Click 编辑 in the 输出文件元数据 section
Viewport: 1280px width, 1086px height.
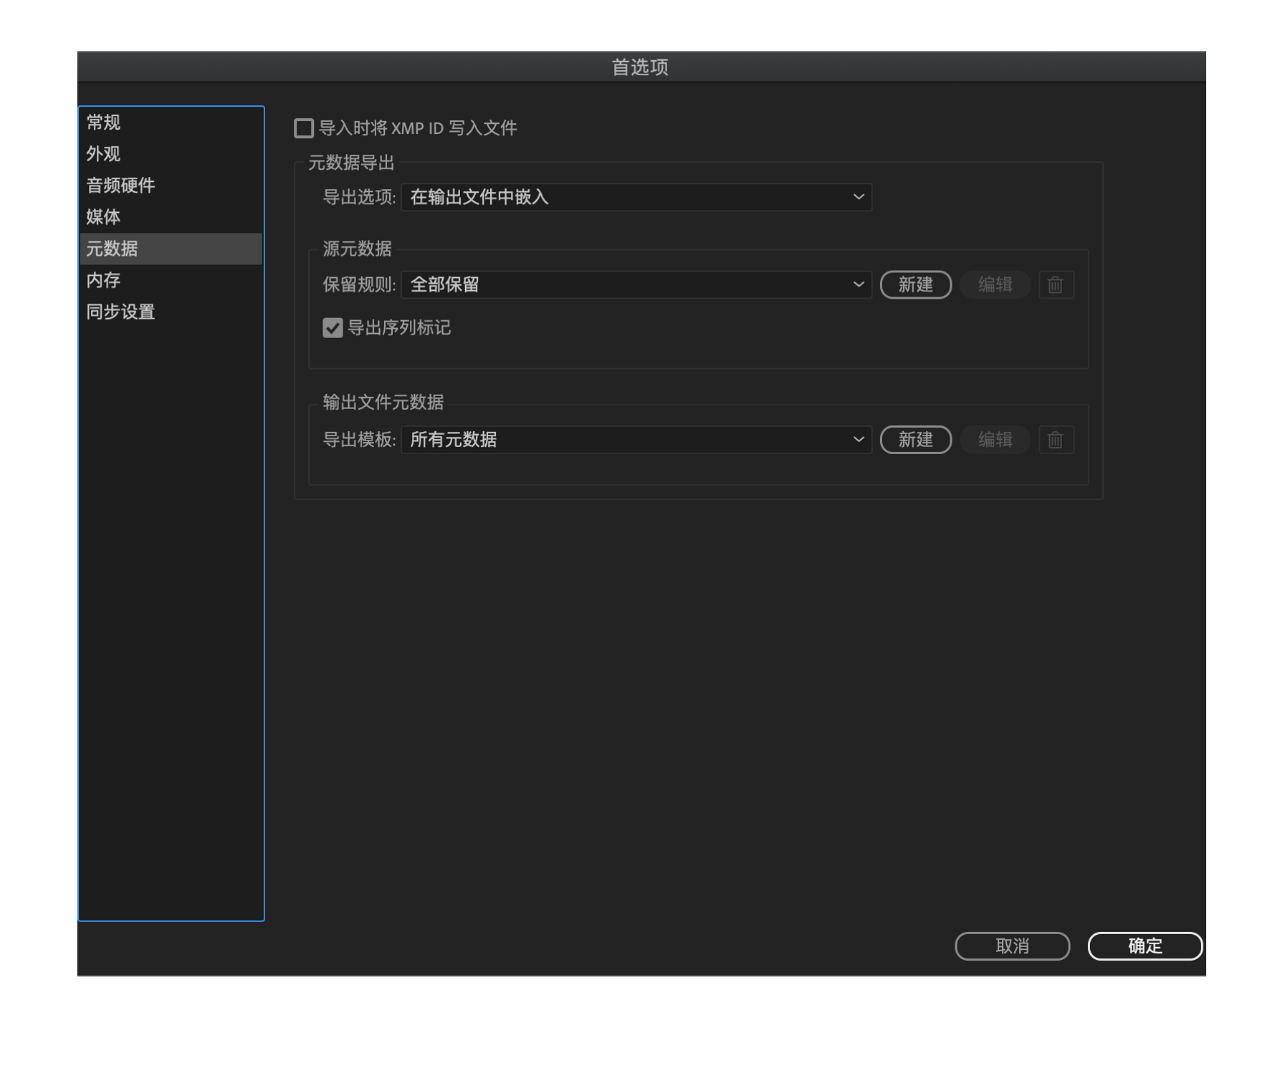click(x=995, y=440)
